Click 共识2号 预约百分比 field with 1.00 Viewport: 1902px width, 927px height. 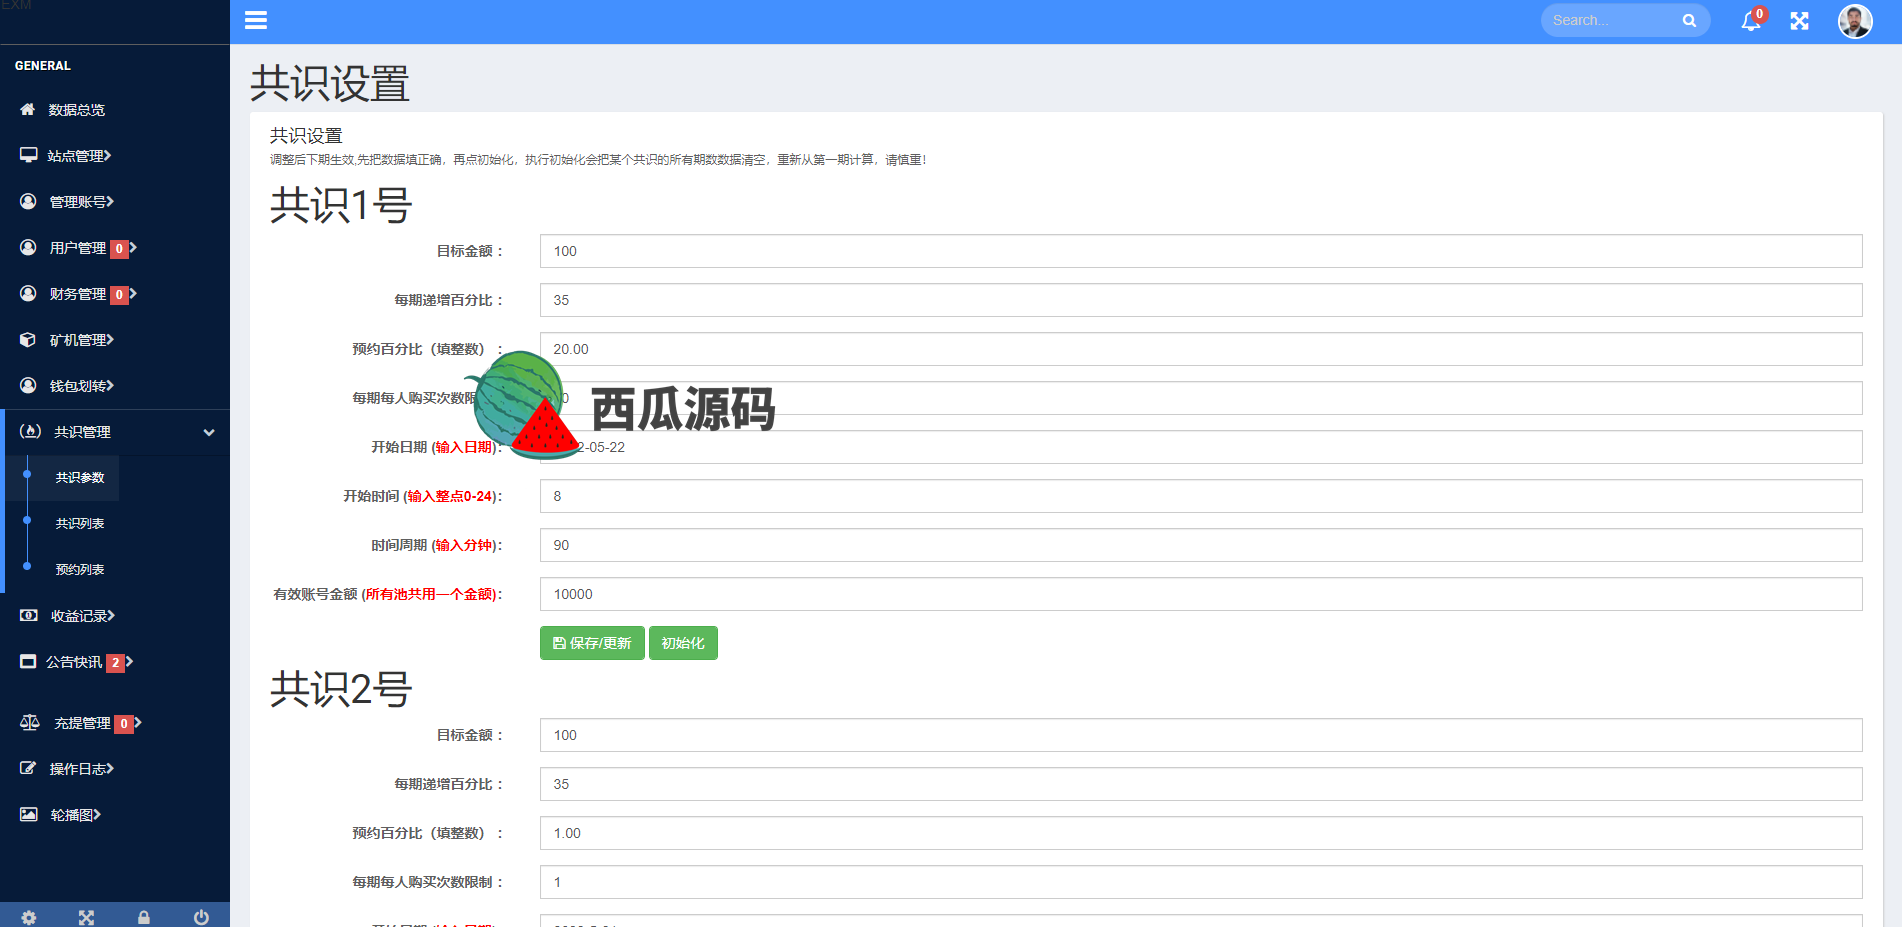1201,833
